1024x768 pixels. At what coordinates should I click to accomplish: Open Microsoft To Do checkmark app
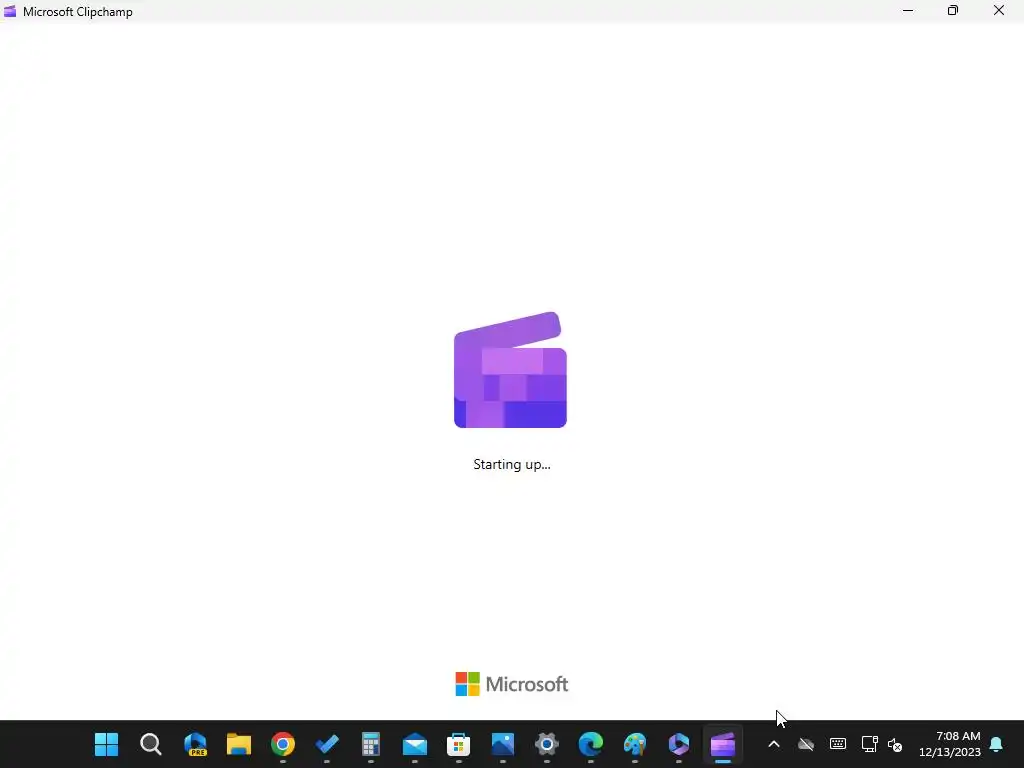coord(327,744)
